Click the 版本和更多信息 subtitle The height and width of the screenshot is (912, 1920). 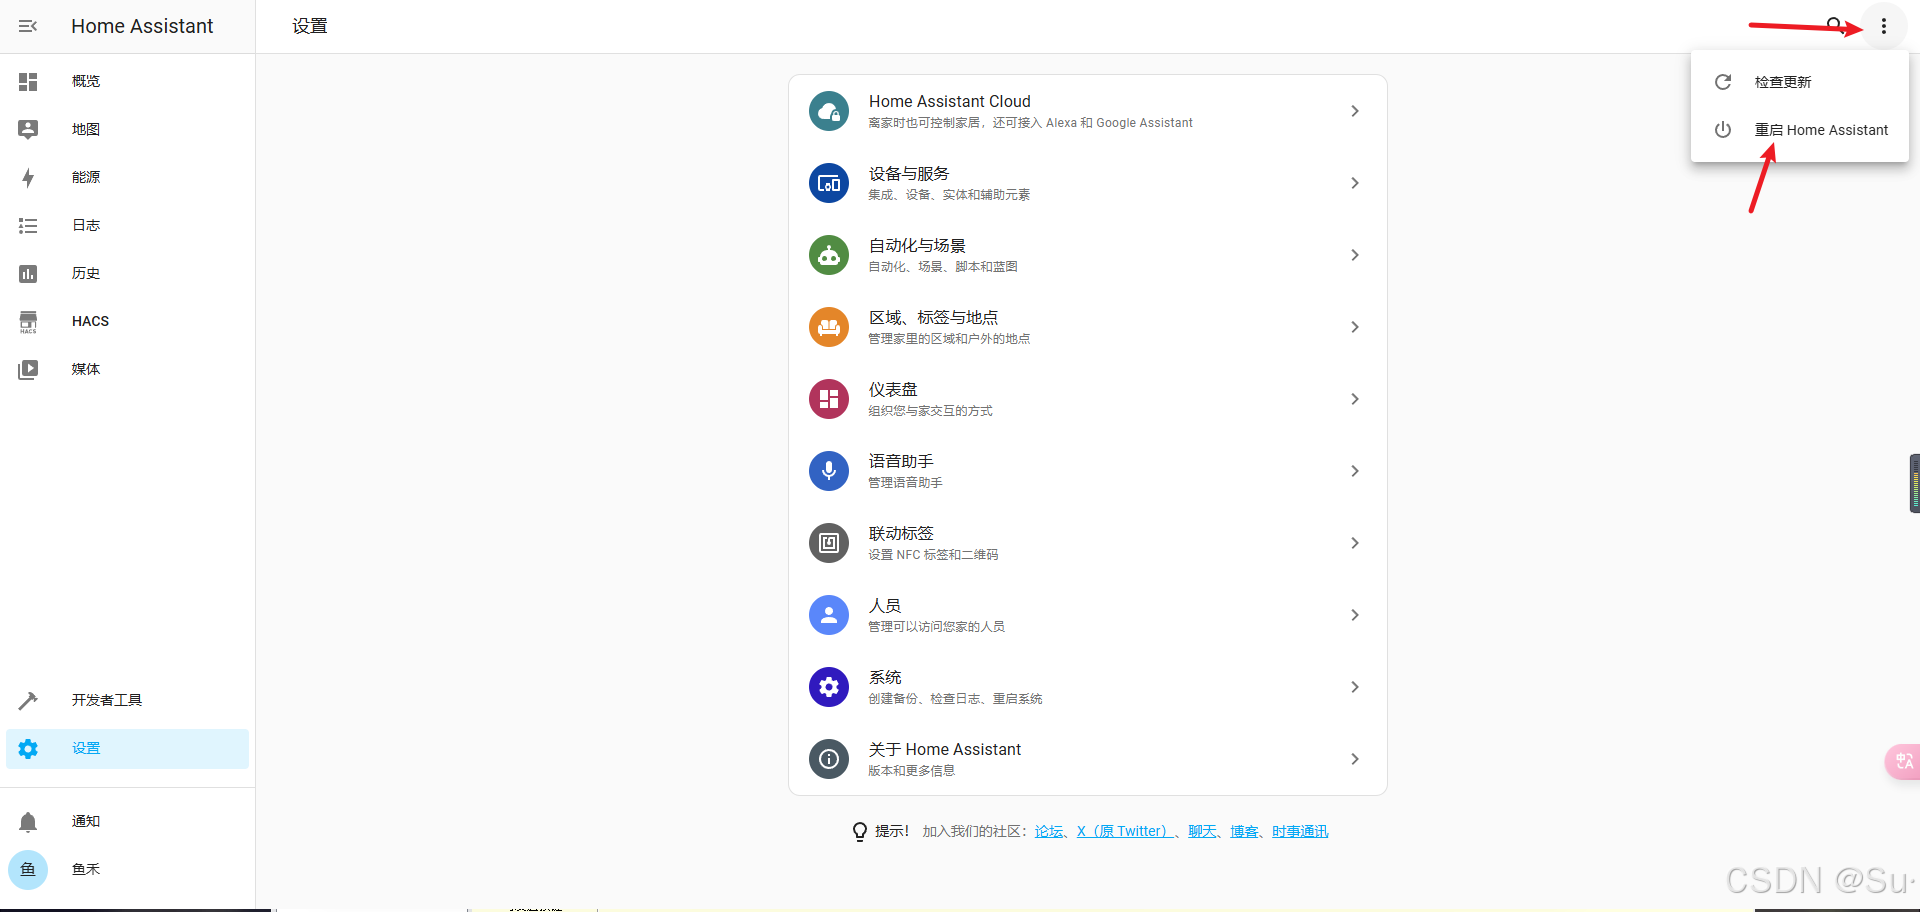tap(911, 771)
